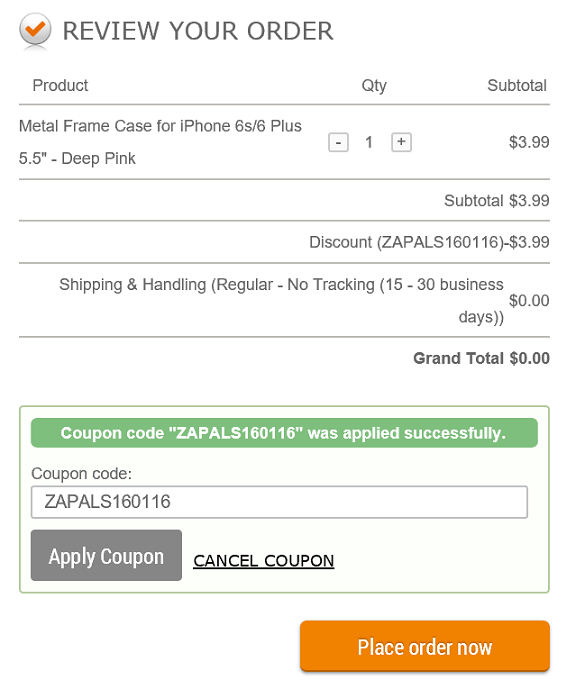Click the REVIEW YOUR ORDER heading

[198, 31]
